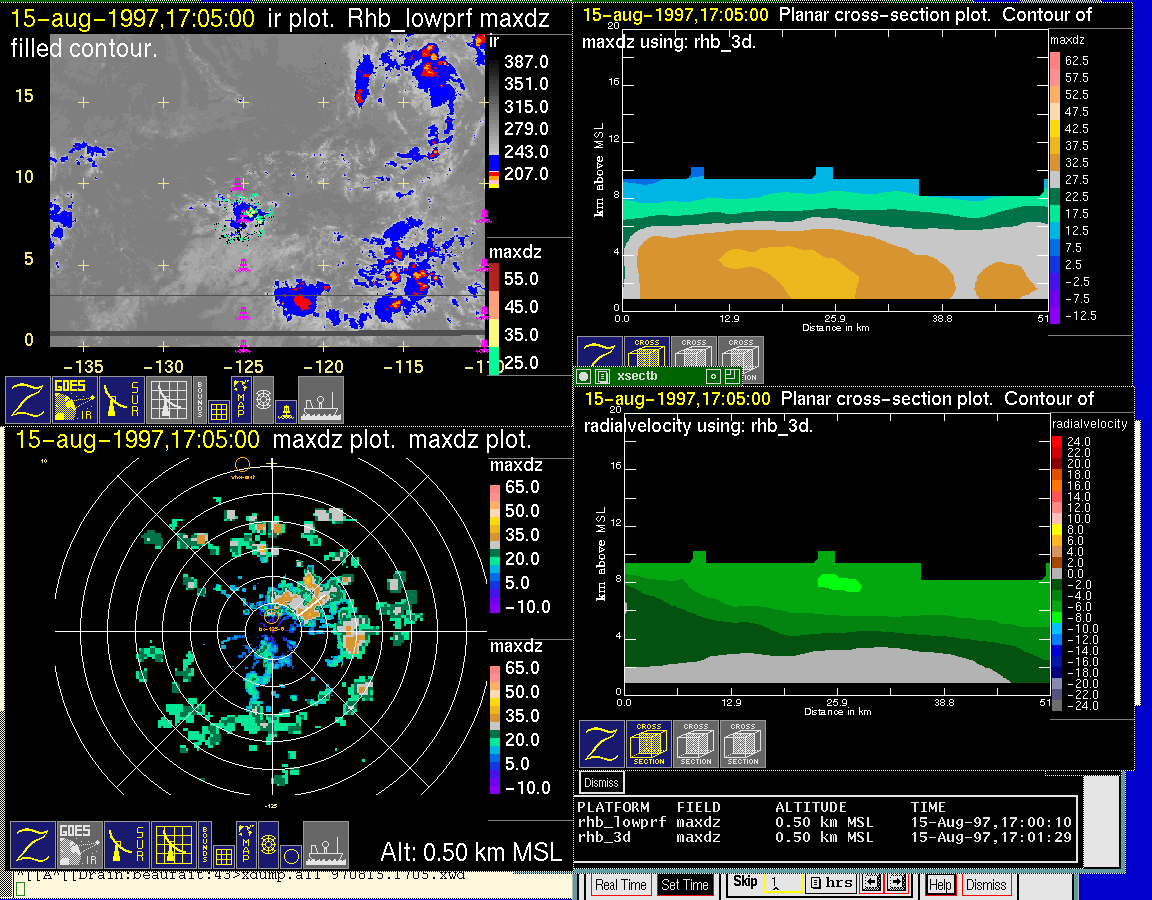The width and height of the screenshot is (1152, 900).
Task: Open the hrs time units dropdown
Action: coord(829,884)
